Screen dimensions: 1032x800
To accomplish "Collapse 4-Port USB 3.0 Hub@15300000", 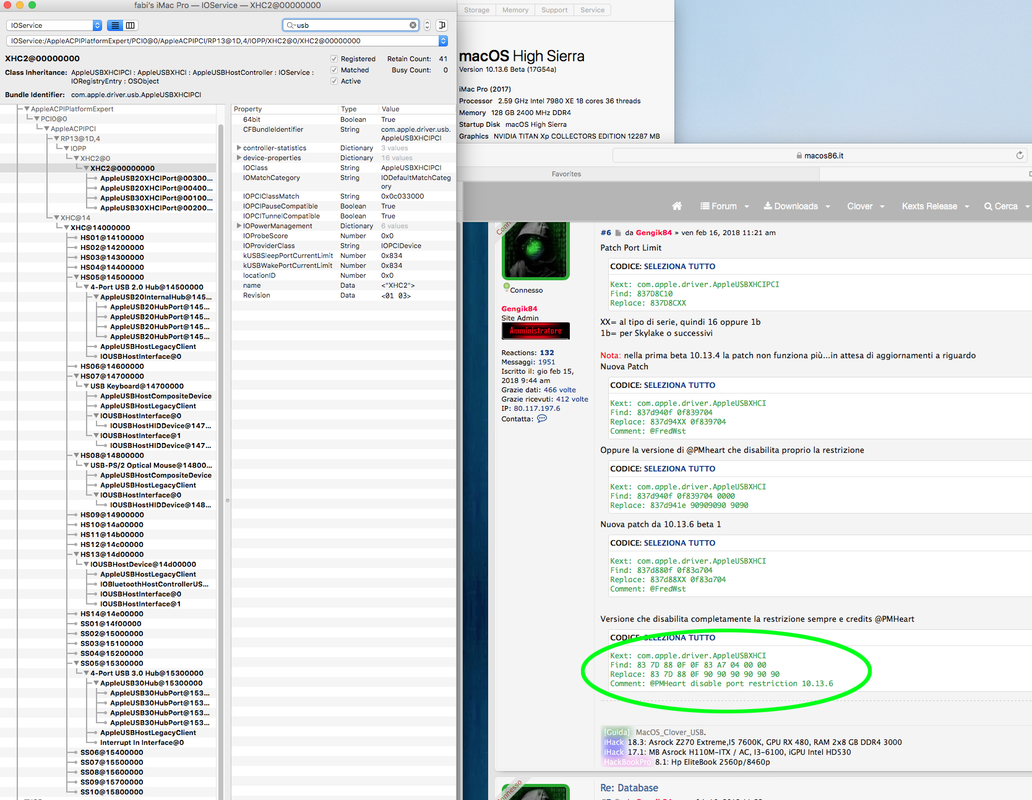I will (86, 673).
